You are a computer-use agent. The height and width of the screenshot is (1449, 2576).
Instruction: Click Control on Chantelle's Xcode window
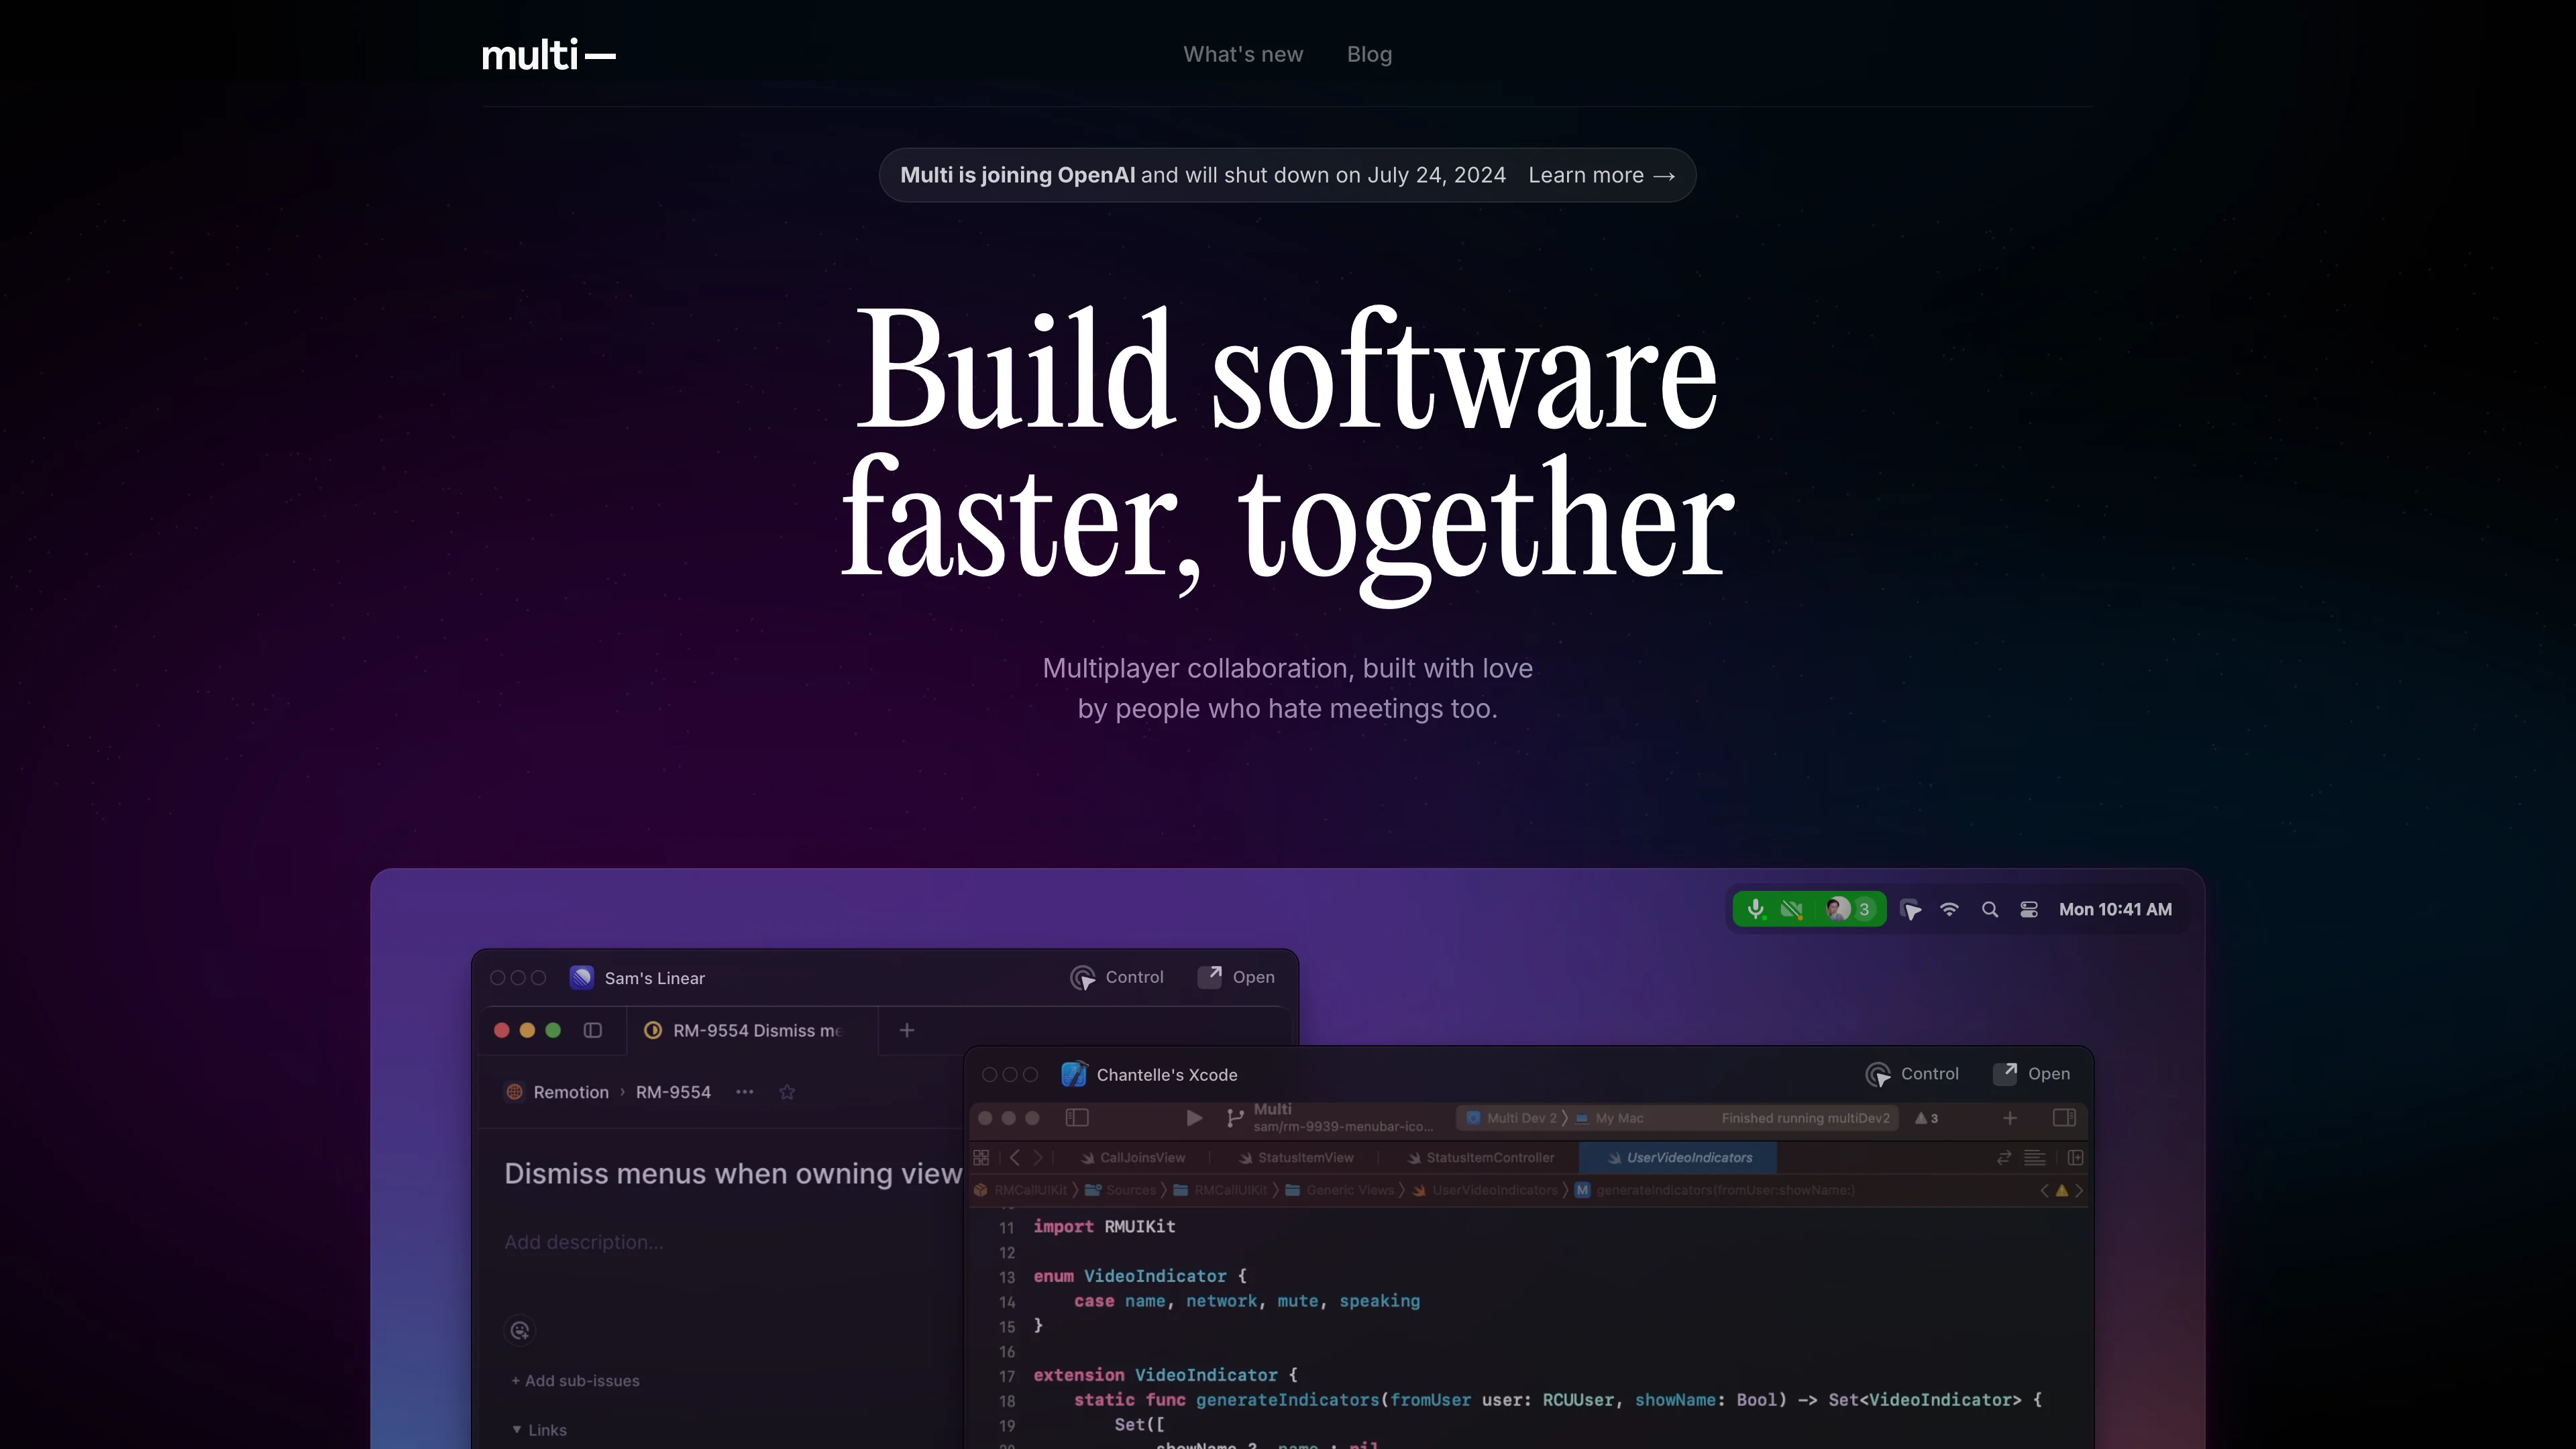[1912, 1074]
